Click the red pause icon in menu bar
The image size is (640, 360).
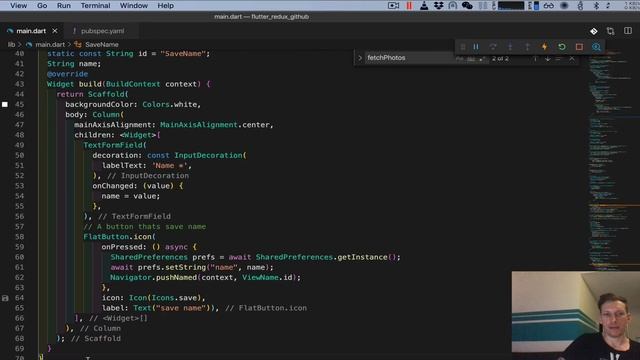pos(409,6)
